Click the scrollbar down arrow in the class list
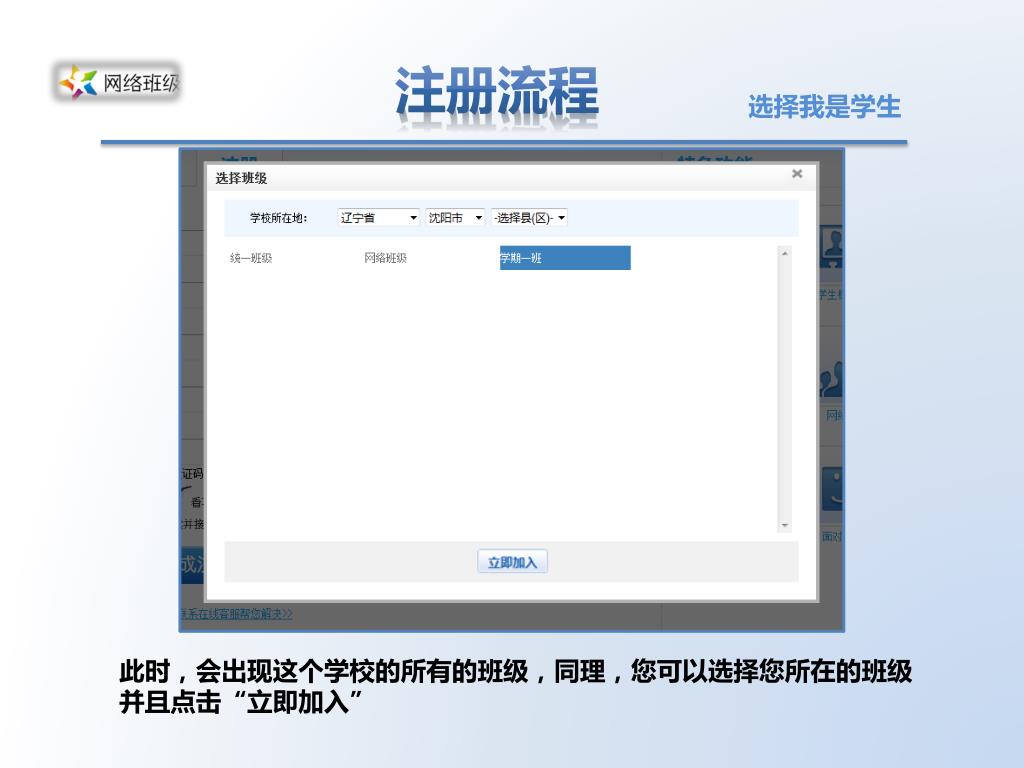The image size is (1024, 768). pyautogui.click(x=785, y=525)
